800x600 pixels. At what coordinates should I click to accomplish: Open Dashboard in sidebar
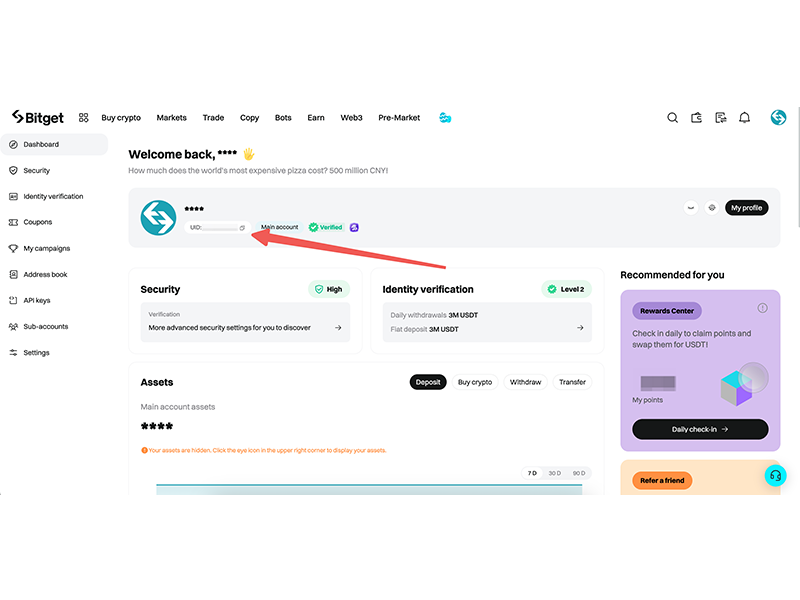(x=54, y=144)
